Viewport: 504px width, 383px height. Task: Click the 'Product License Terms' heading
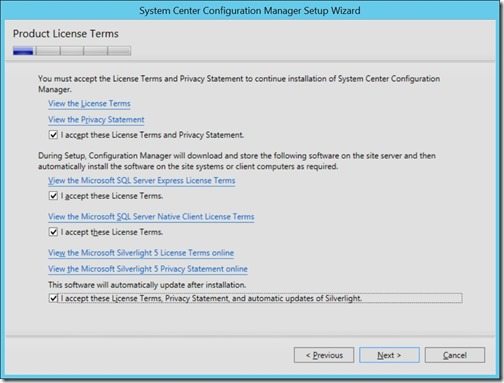click(x=66, y=34)
